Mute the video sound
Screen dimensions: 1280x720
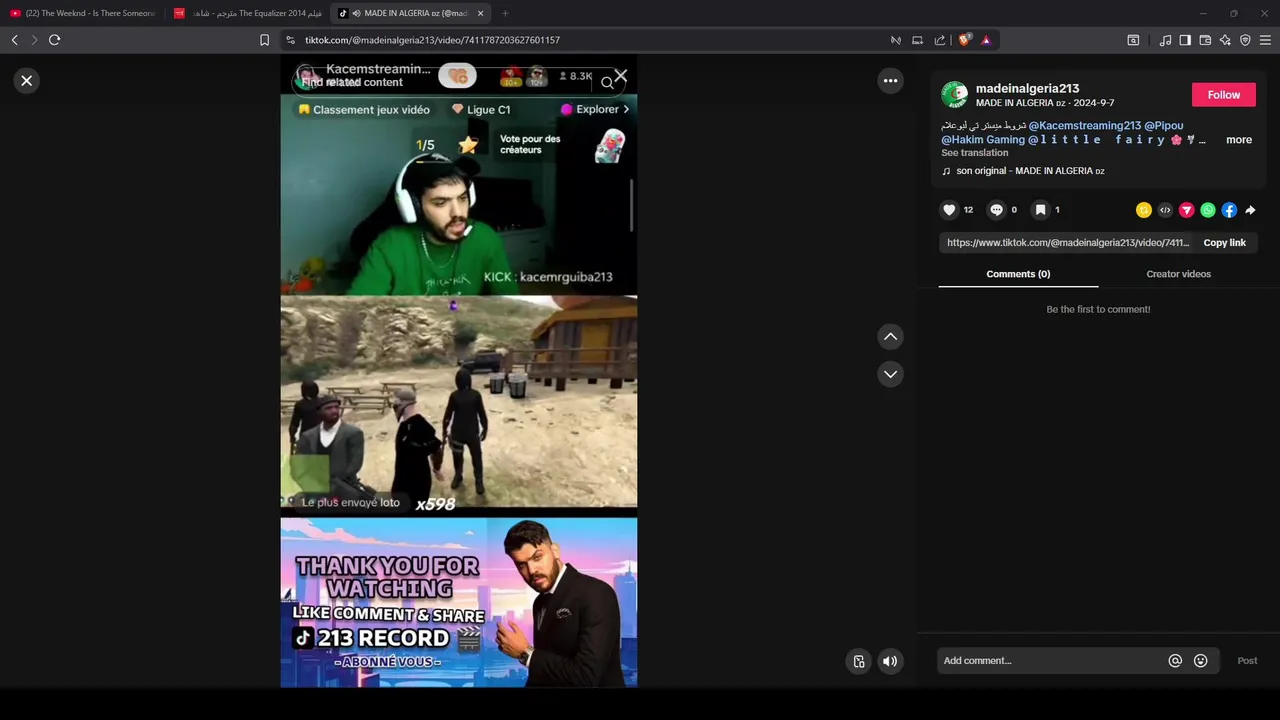pyautogui.click(x=889, y=661)
